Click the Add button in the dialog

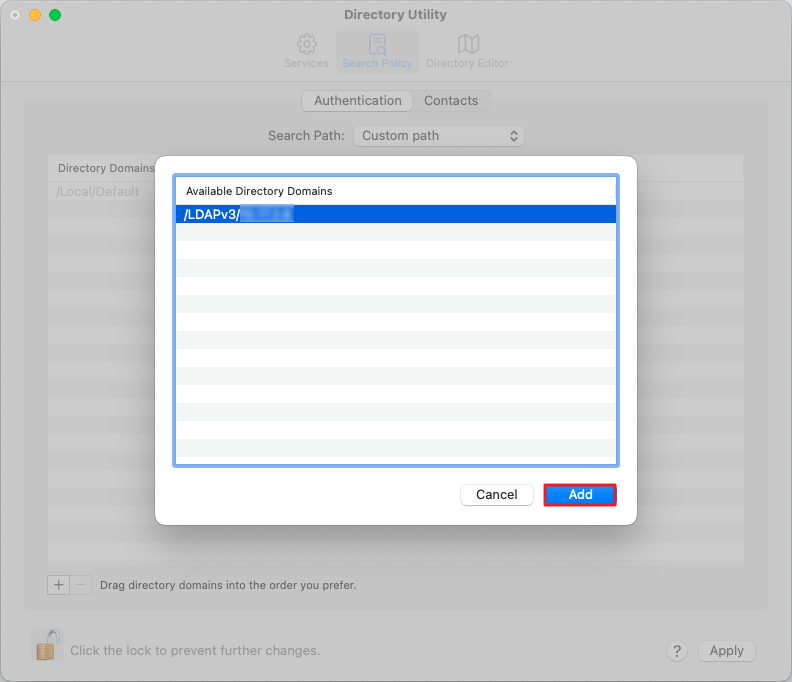click(x=580, y=495)
